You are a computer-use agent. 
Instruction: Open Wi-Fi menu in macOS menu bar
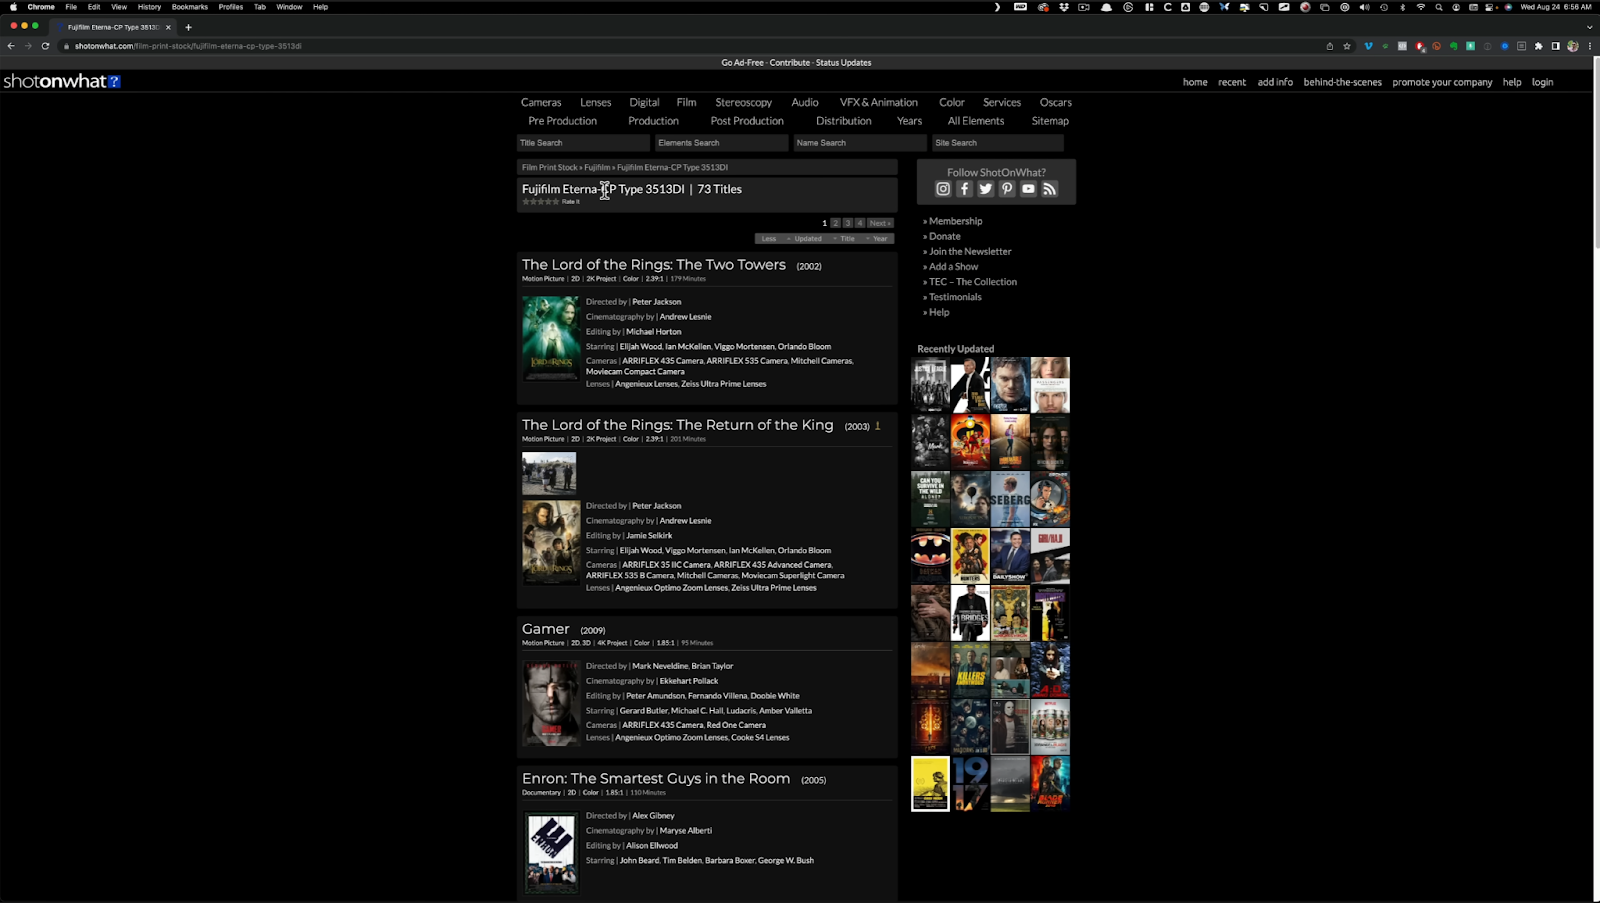[1421, 7]
